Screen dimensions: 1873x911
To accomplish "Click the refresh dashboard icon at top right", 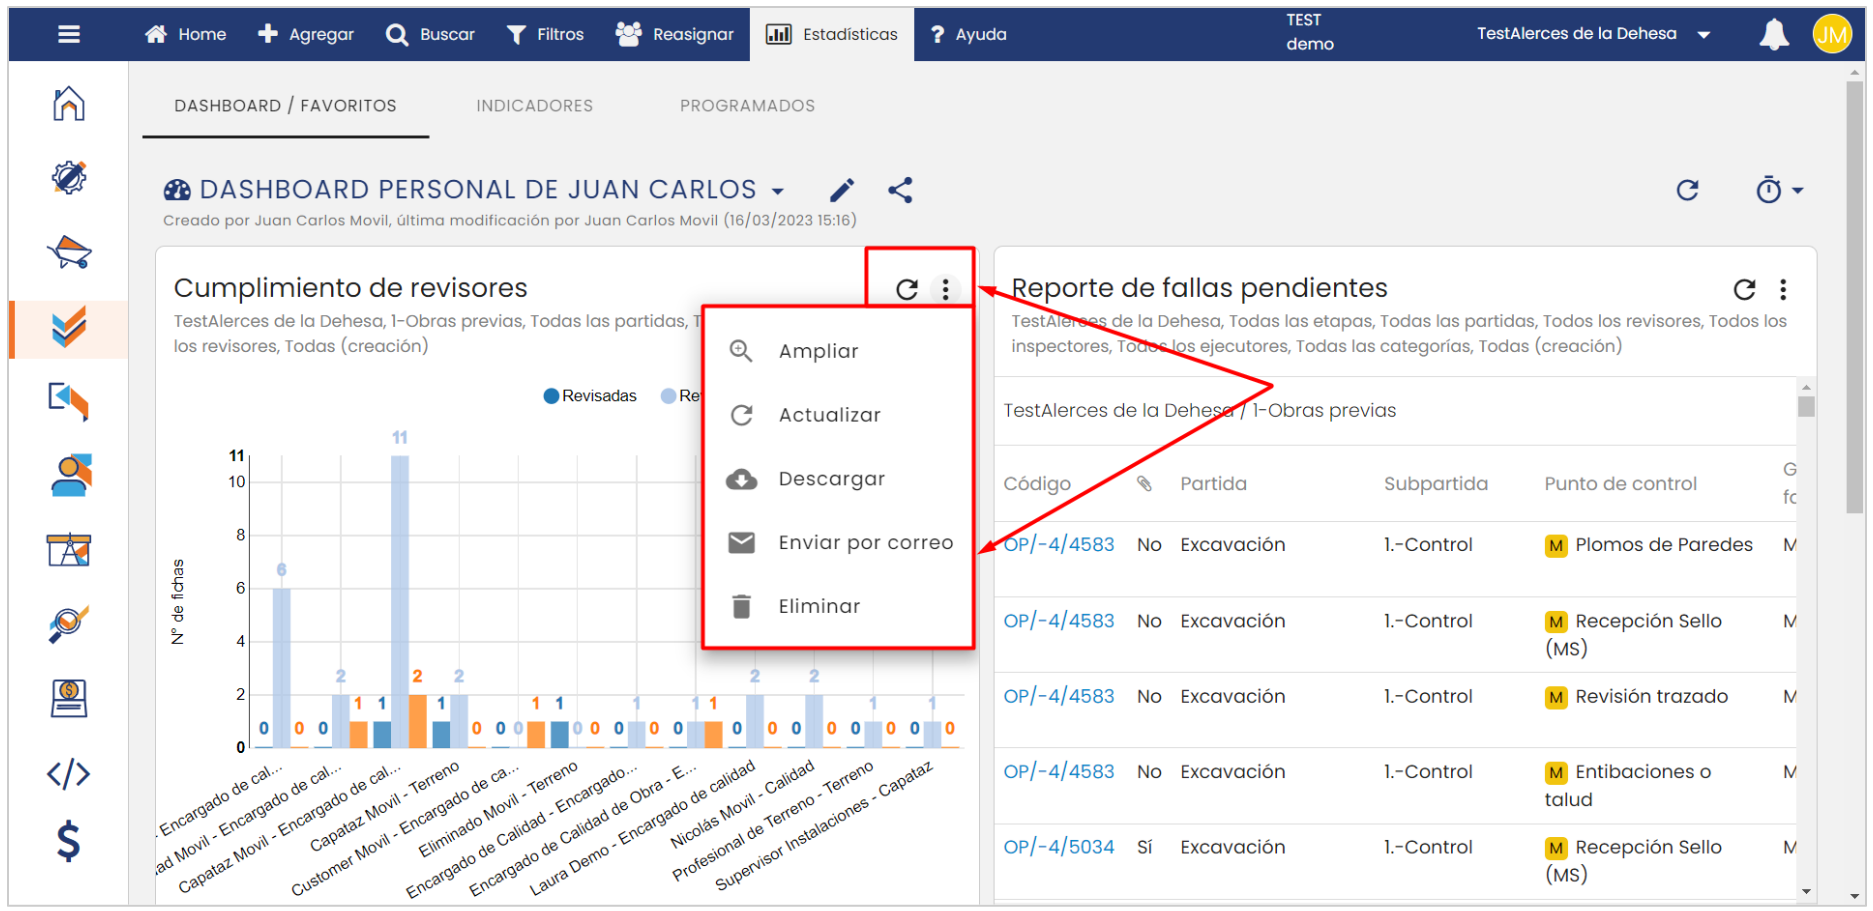I will coord(1687,190).
